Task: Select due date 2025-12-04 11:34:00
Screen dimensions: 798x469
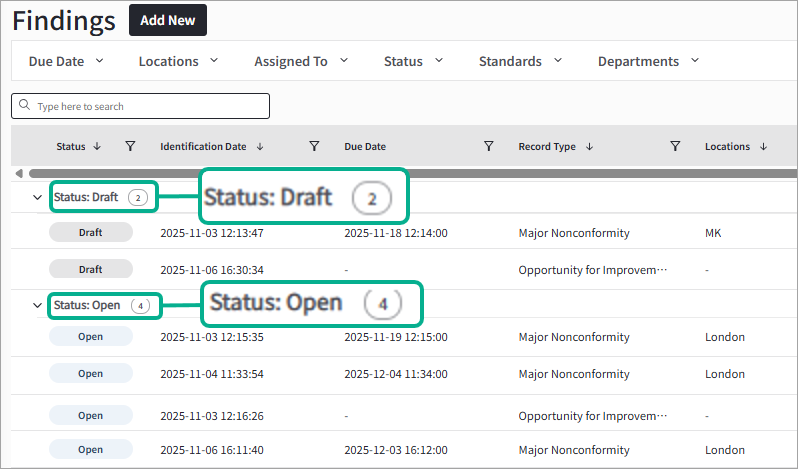Action: point(396,374)
